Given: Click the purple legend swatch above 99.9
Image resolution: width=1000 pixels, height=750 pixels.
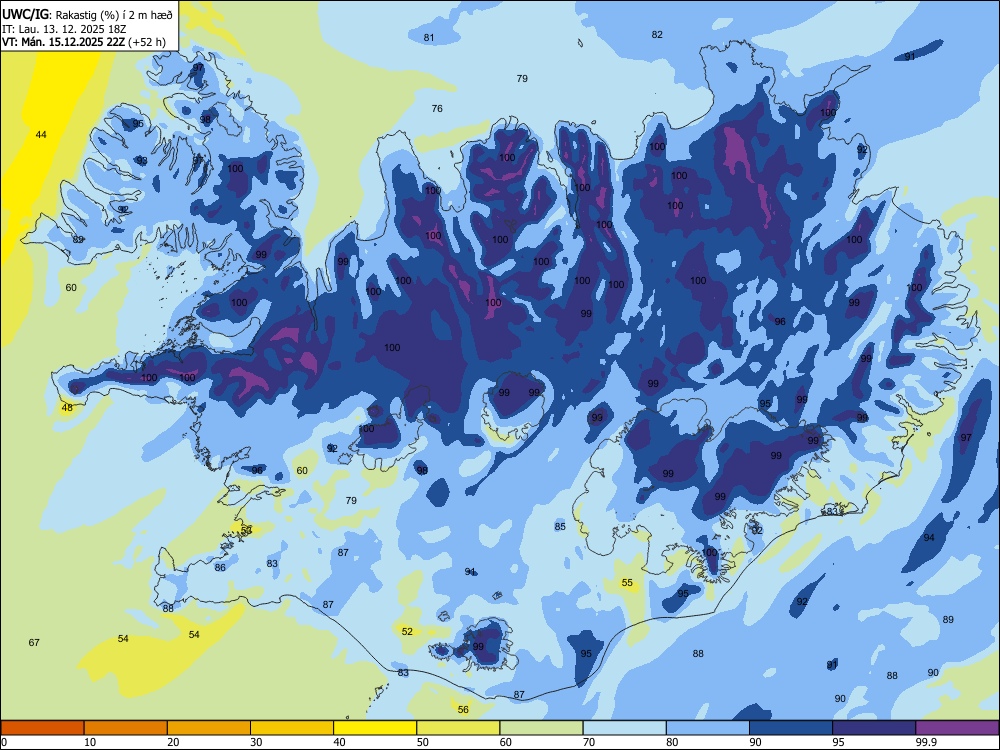Looking at the screenshot, I should click(957, 728).
